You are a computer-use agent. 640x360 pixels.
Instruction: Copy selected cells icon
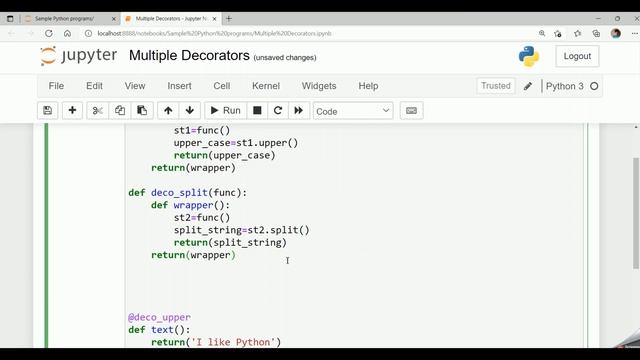click(x=120, y=111)
